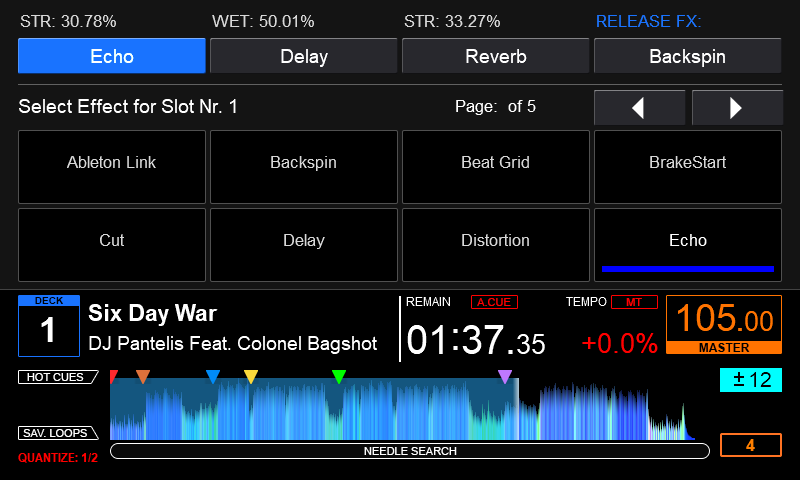Image resolution: width=800 pixels, height=480 pixels.
Task: Click the track waveform overview
Action: (403, 409)
